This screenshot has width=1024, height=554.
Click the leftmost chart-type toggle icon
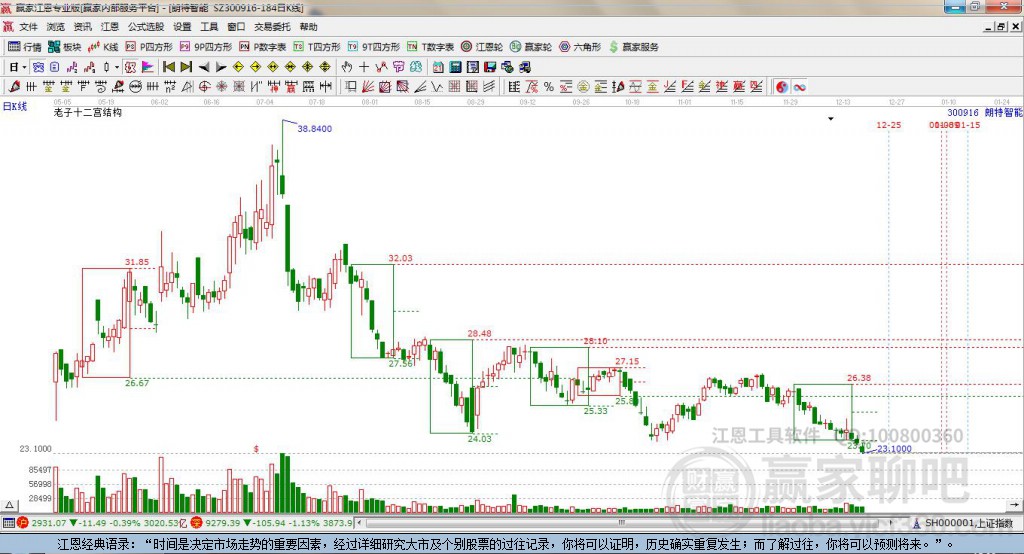(x=39, y=67)
